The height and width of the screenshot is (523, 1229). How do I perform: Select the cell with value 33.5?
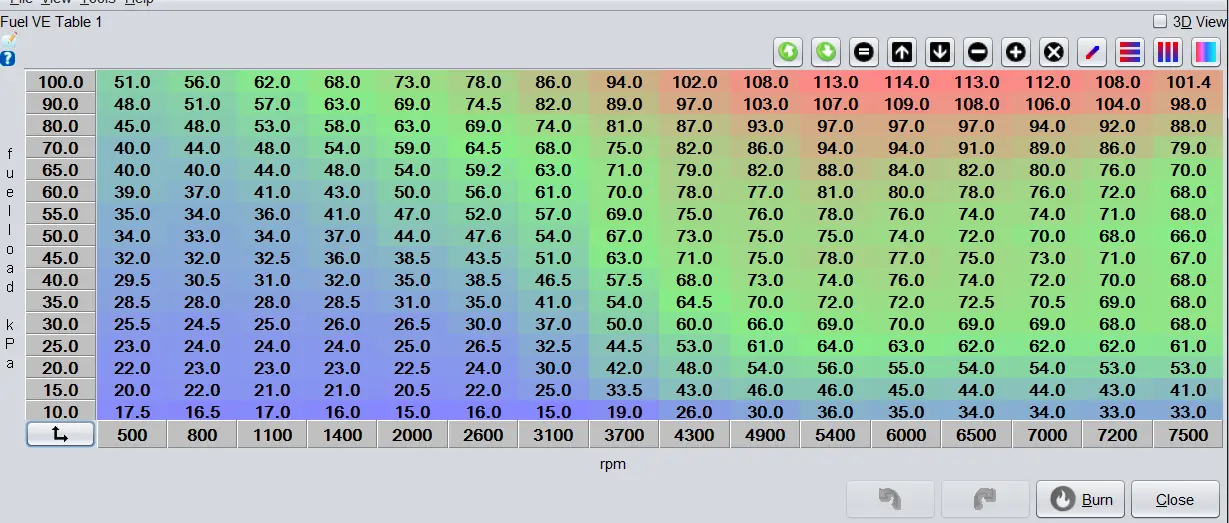point(624,388)
